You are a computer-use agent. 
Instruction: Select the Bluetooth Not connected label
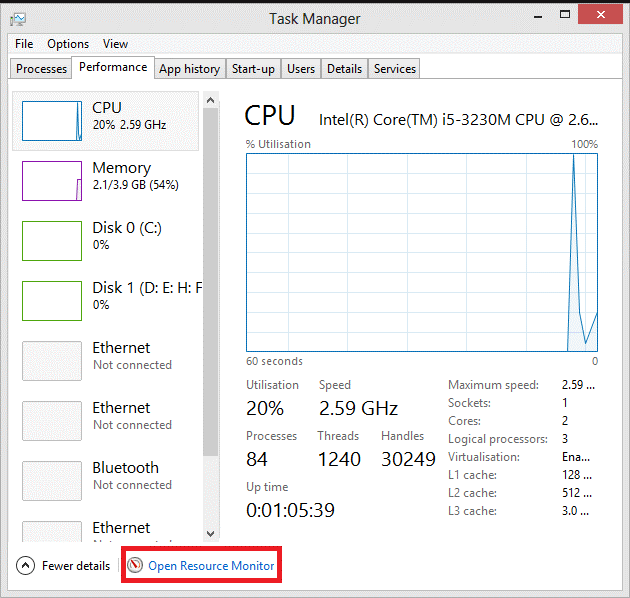tap(132, 484)
